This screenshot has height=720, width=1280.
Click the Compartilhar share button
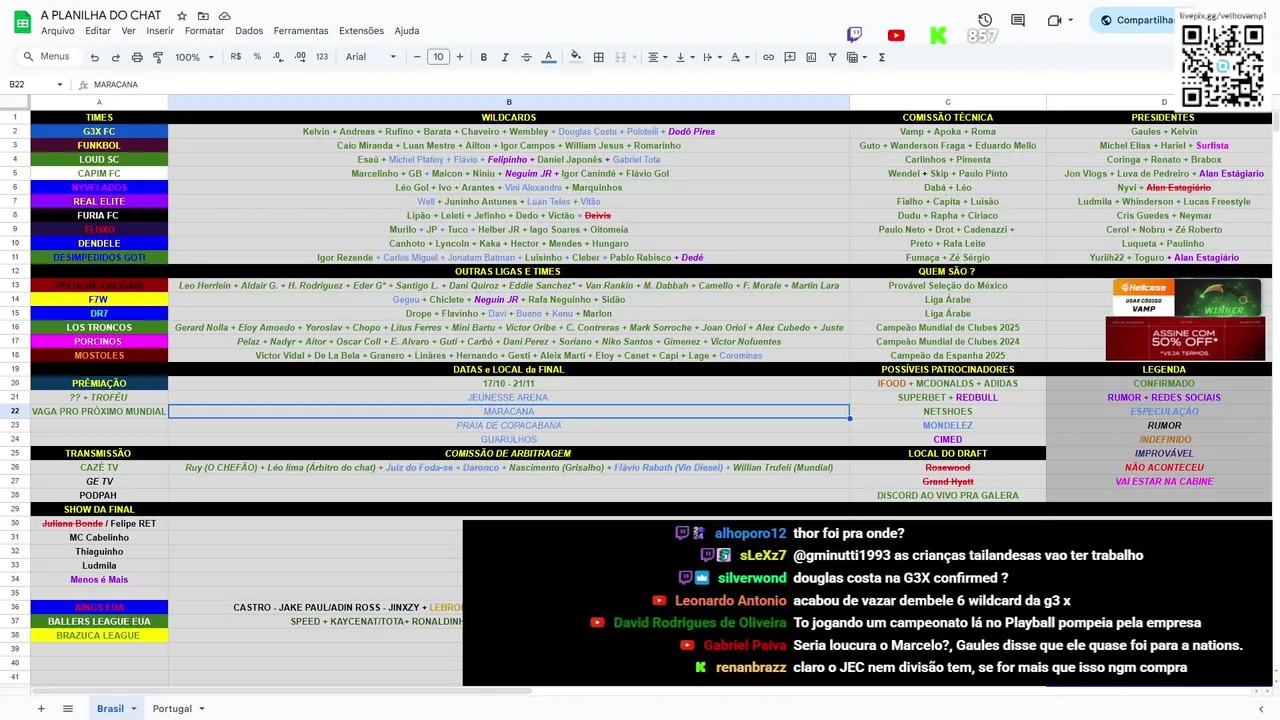1138,20
